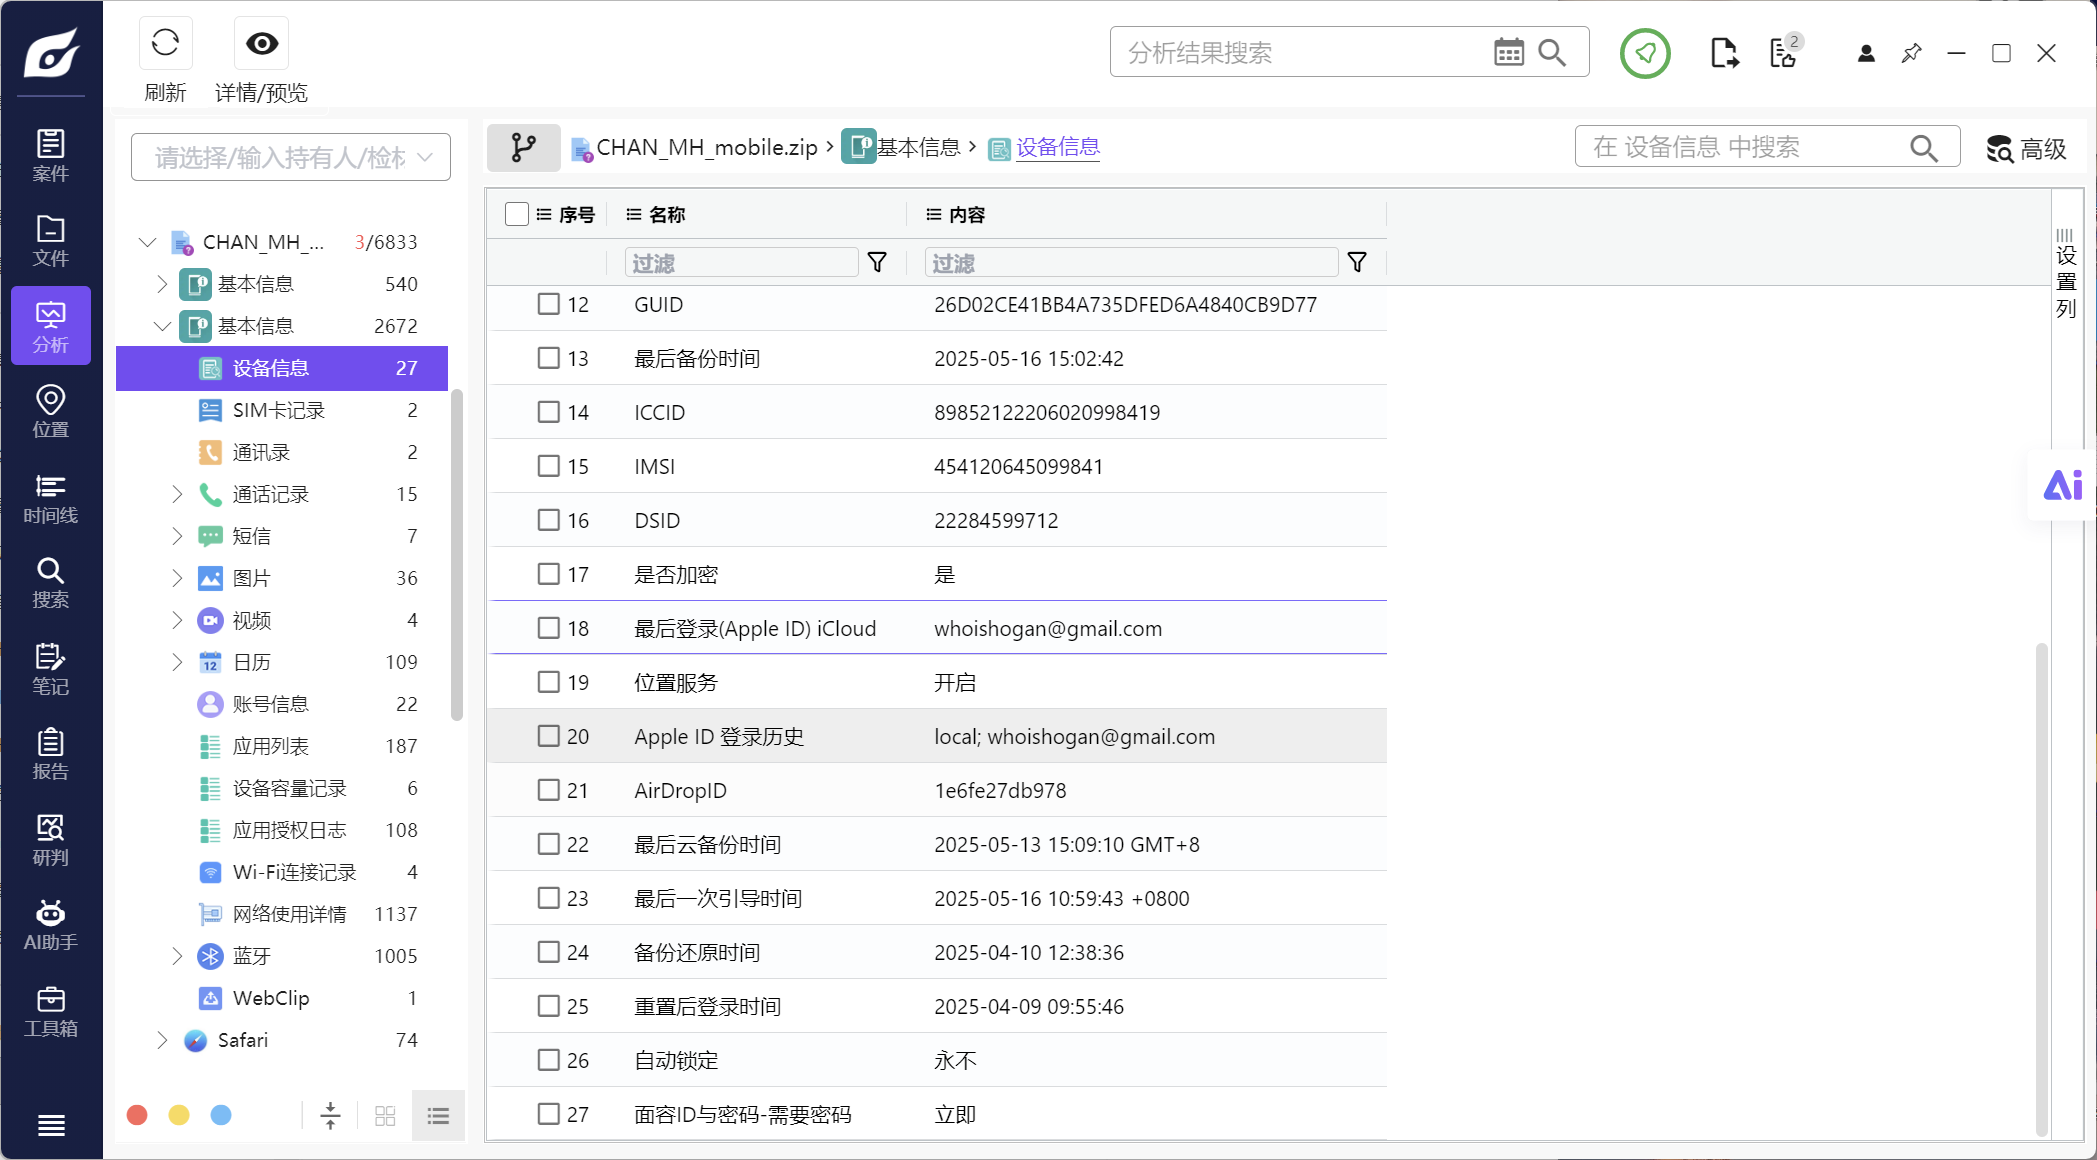Click the 设备信息 breadcrumb link
2097x1160 pixels.
(x=1058, y=148)
